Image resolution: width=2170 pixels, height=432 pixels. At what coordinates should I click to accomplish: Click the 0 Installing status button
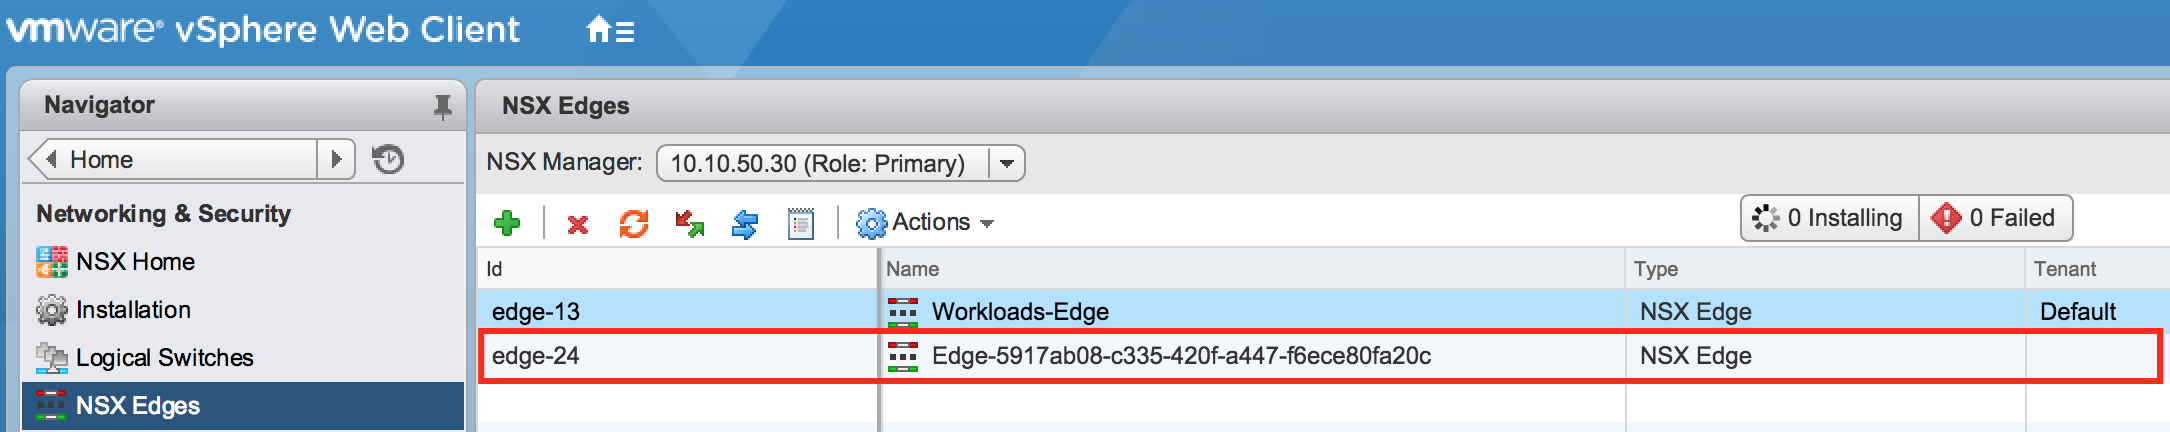tap(1830, 218)
